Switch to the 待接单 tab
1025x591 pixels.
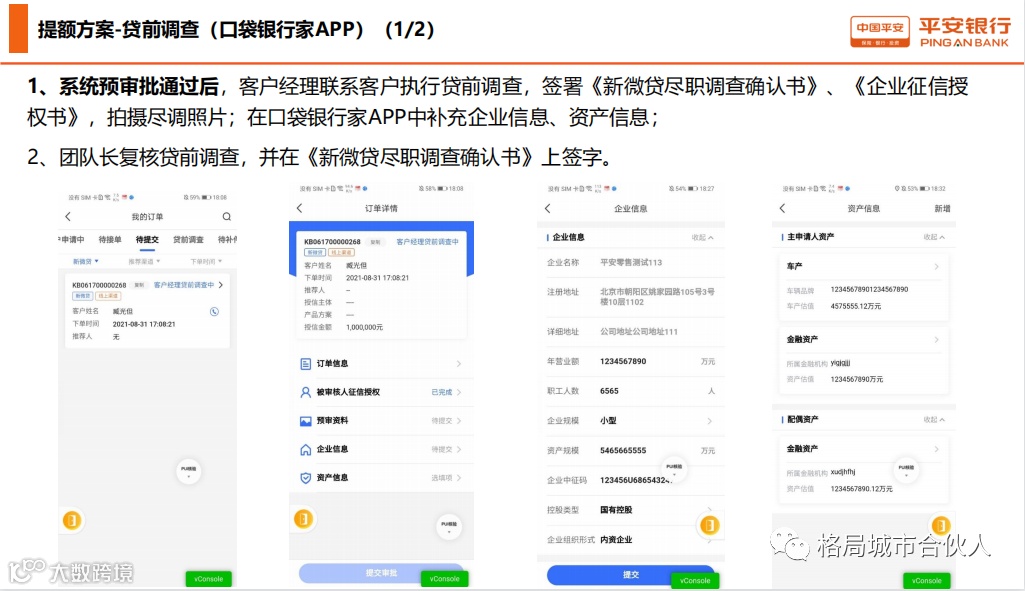pyautogui.click(x=110, y=240)
